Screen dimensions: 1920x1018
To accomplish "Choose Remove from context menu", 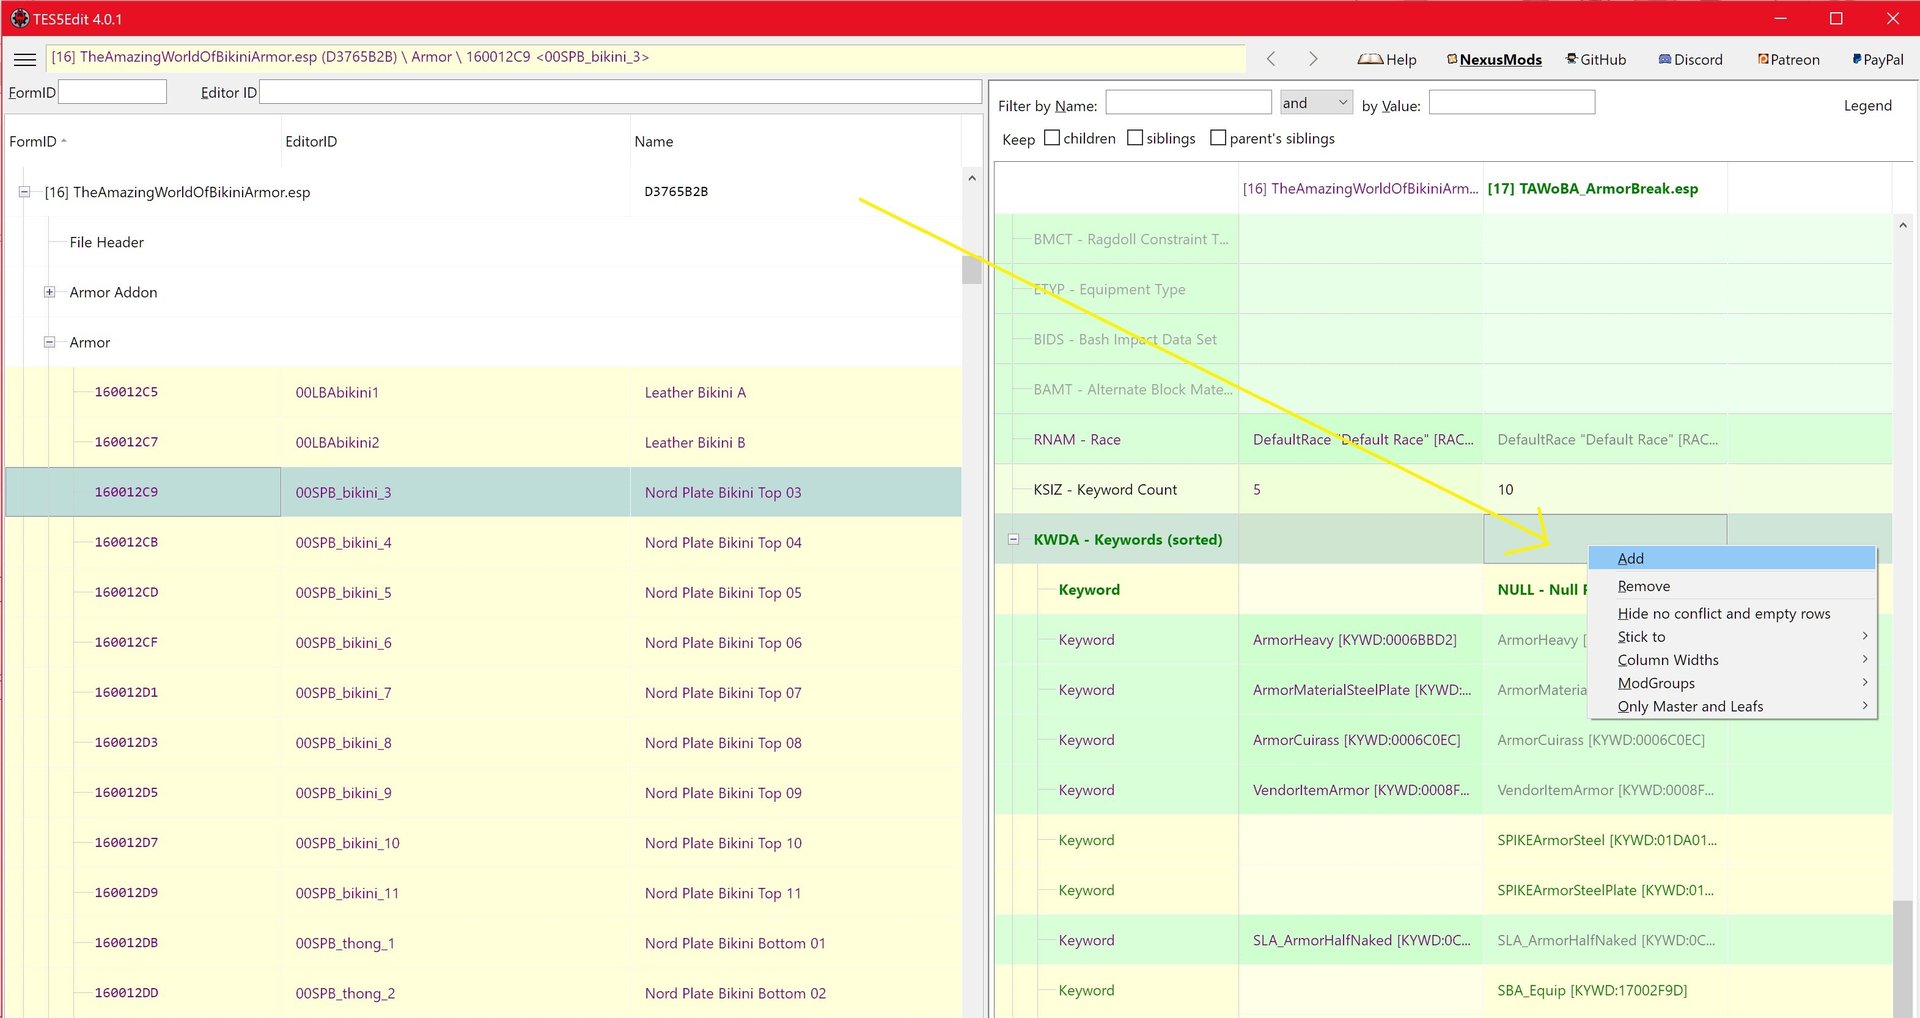I will coord(1731,586).
